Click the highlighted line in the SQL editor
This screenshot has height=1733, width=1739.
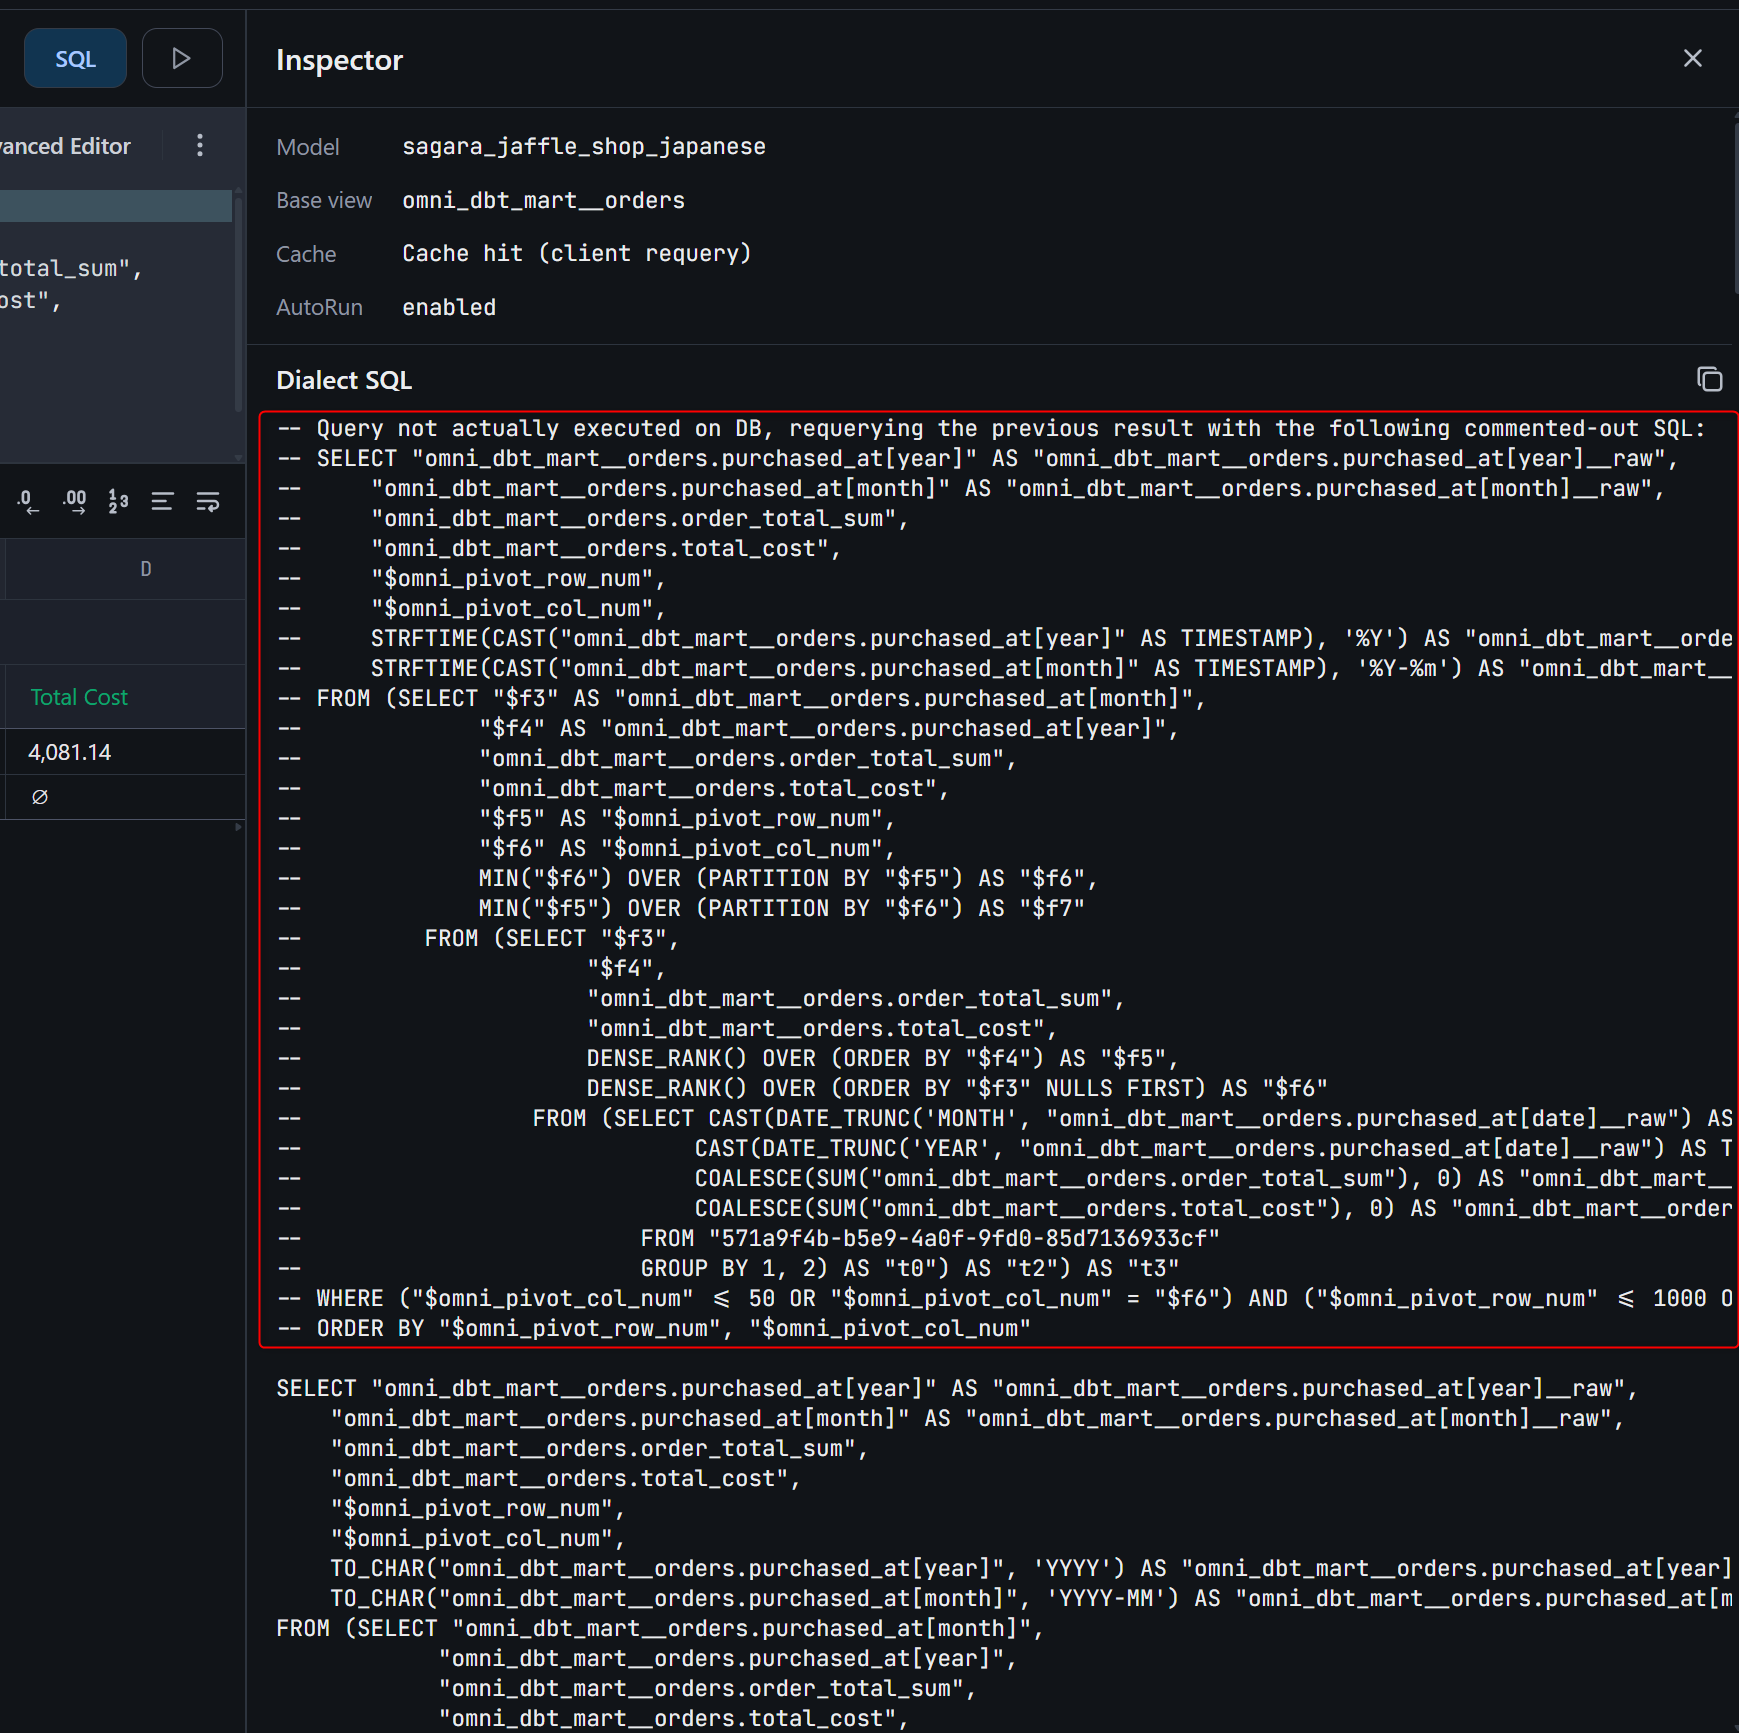point(115,206)
